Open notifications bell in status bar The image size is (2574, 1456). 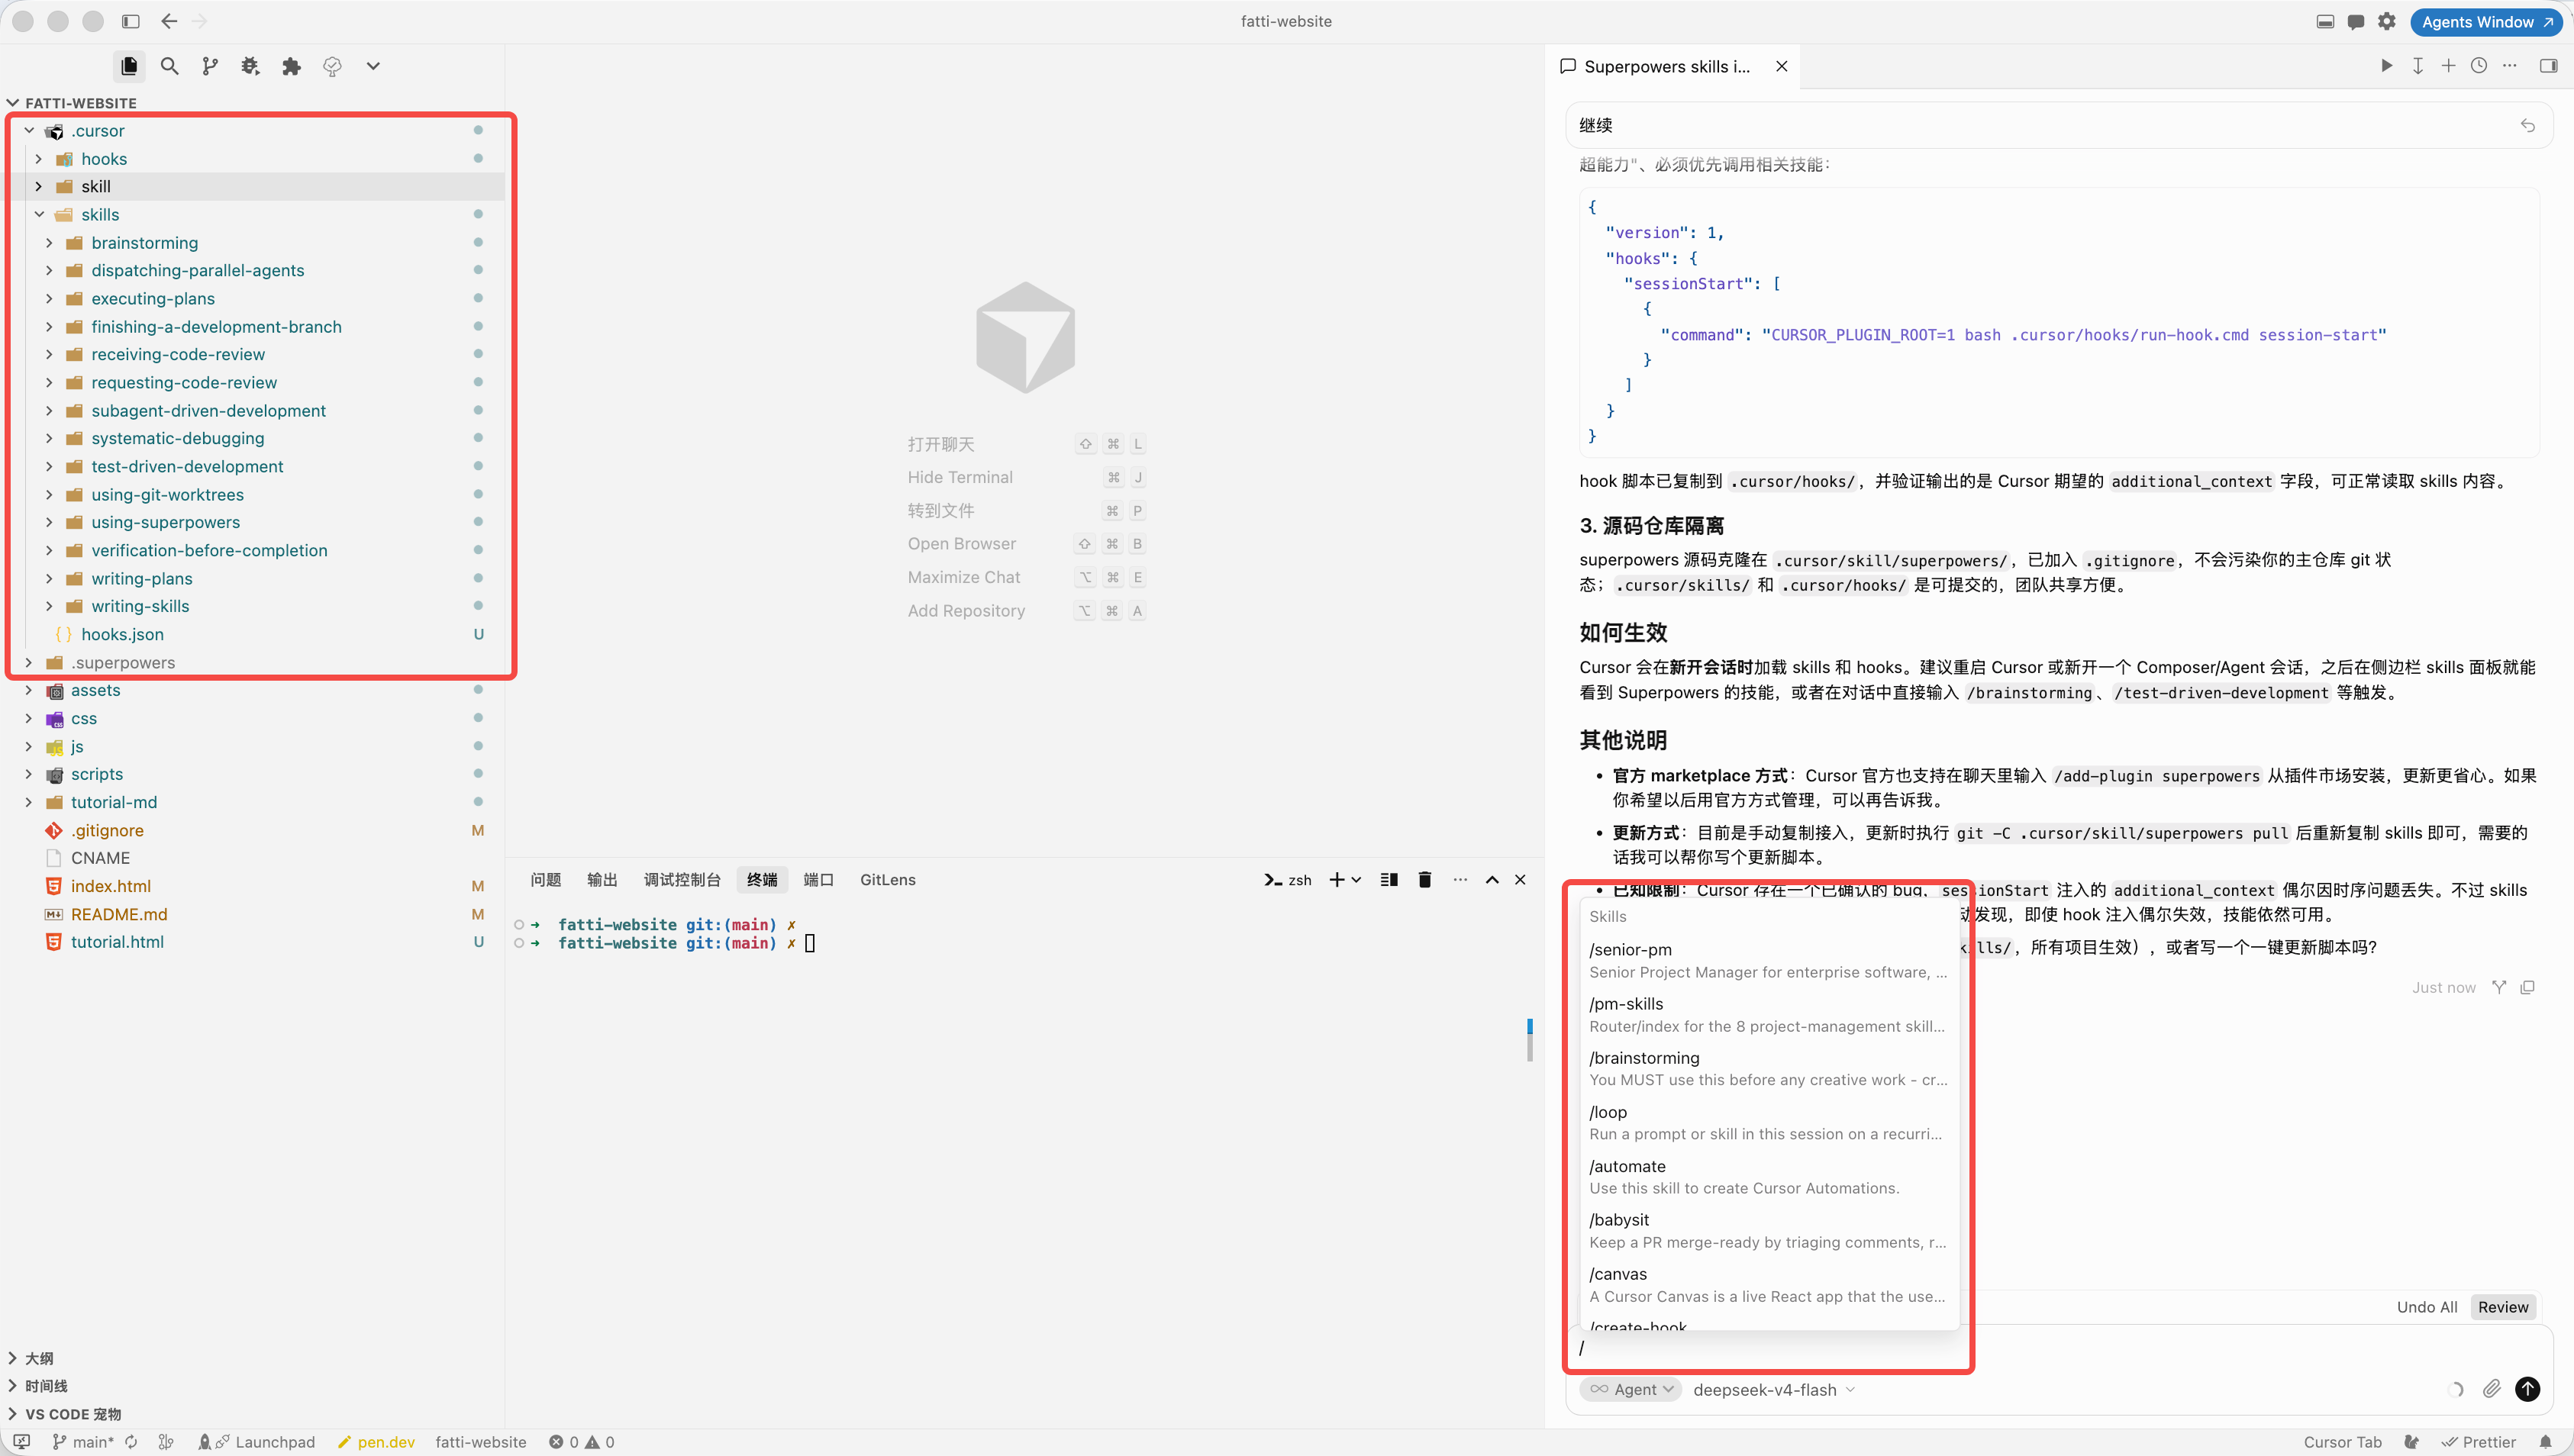pyautogui.click(x=2546, y=1442)
